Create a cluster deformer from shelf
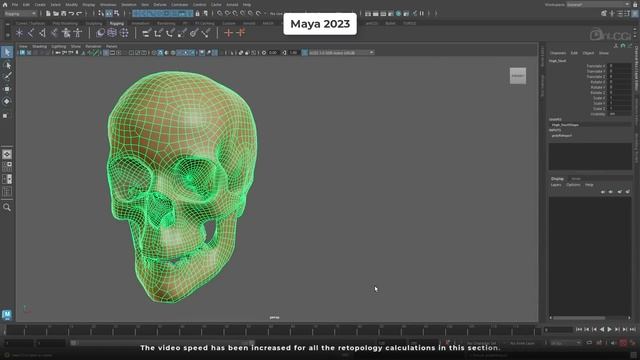Screen dimensions: 640x360 (x=124, y=33)
